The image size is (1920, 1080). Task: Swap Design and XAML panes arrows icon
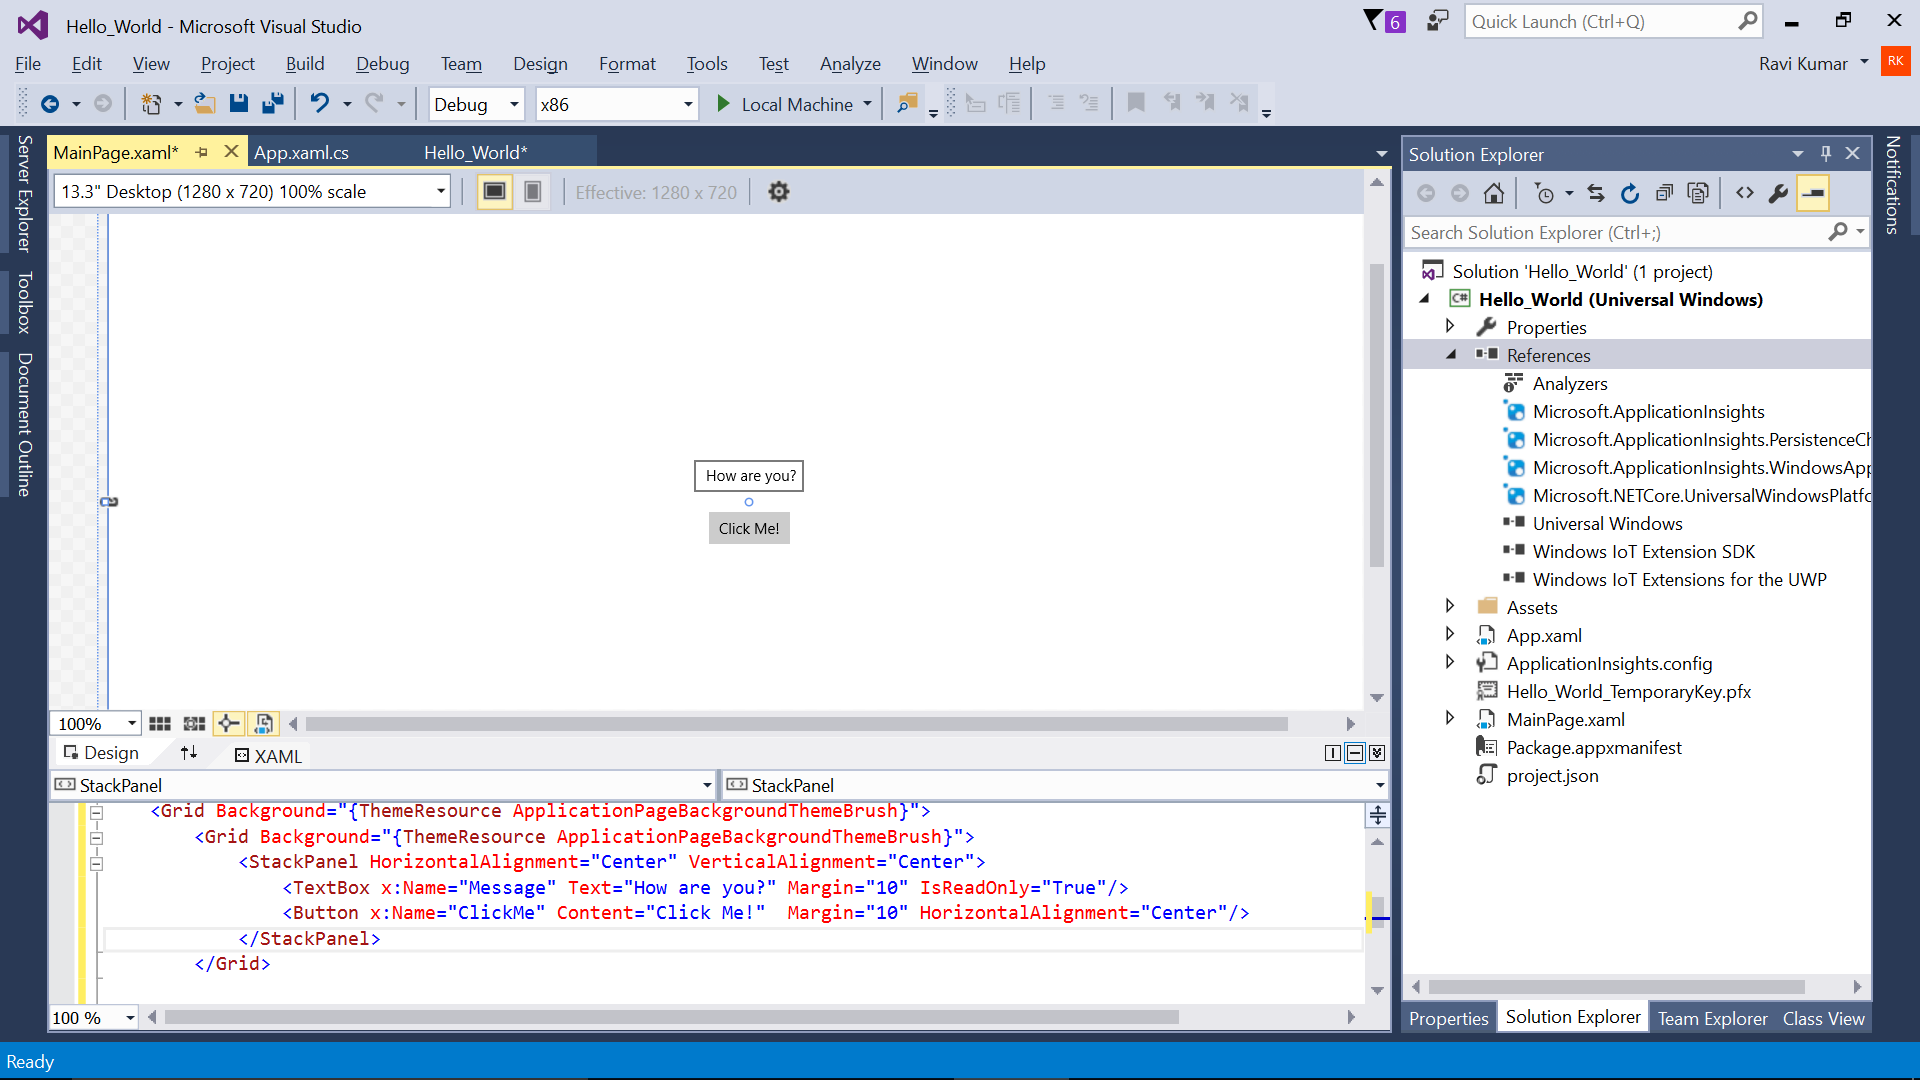[x=189, y=753]
